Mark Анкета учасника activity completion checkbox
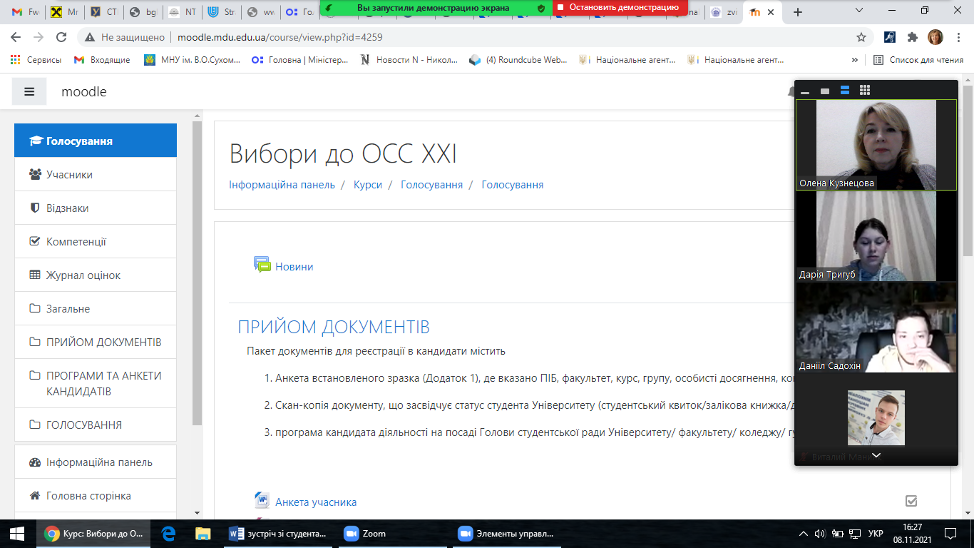974x550 pixels. tap(910, 501)
